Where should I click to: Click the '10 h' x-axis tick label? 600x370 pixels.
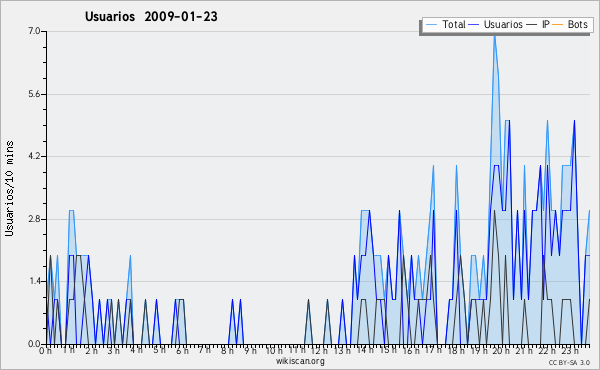pyautogui.click(x=274, y=350)
